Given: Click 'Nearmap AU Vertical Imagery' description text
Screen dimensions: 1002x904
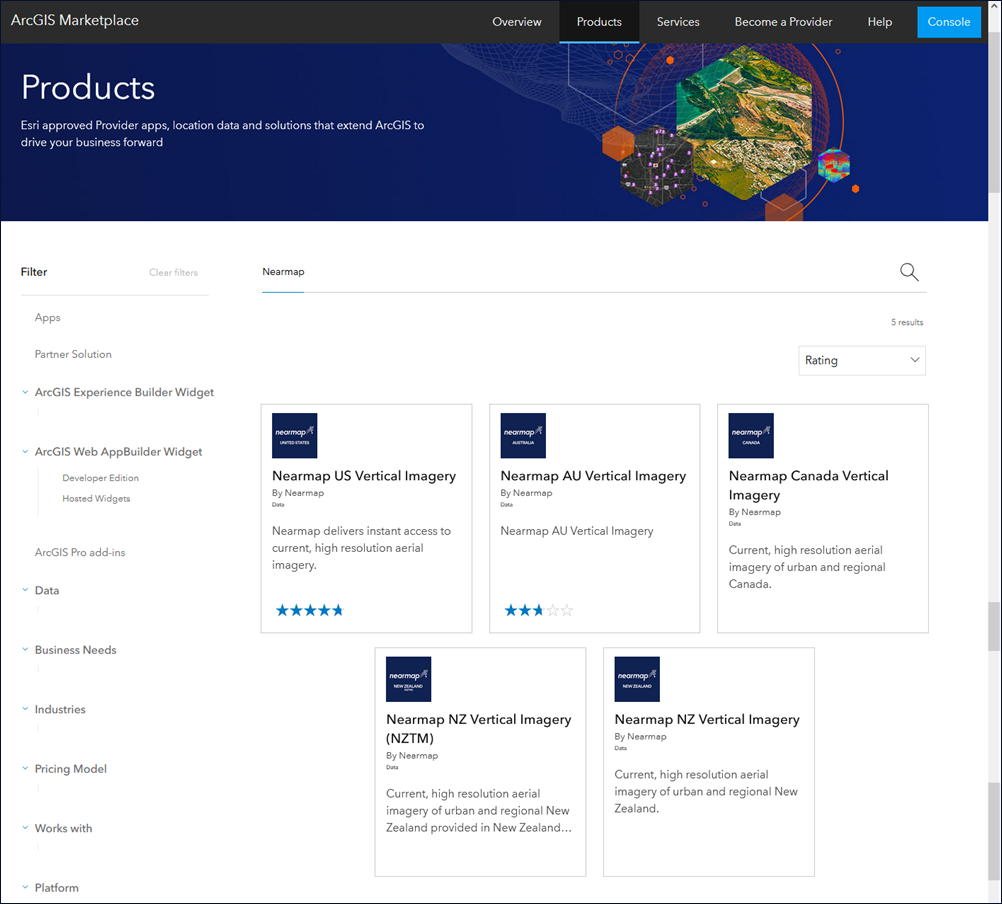Looking at the screenshot, I should [576, 531].
